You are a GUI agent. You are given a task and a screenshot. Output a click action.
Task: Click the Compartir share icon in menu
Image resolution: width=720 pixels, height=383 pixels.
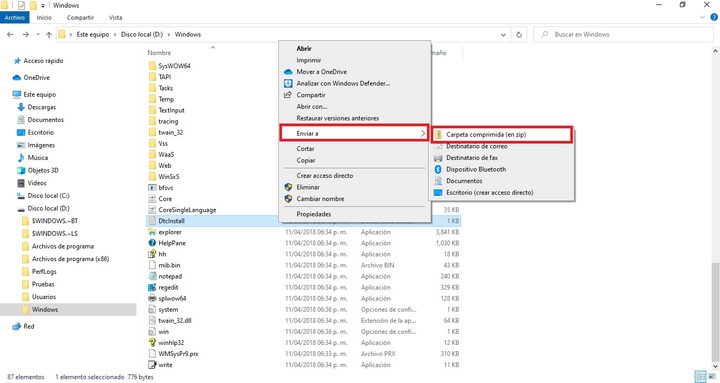288,95
